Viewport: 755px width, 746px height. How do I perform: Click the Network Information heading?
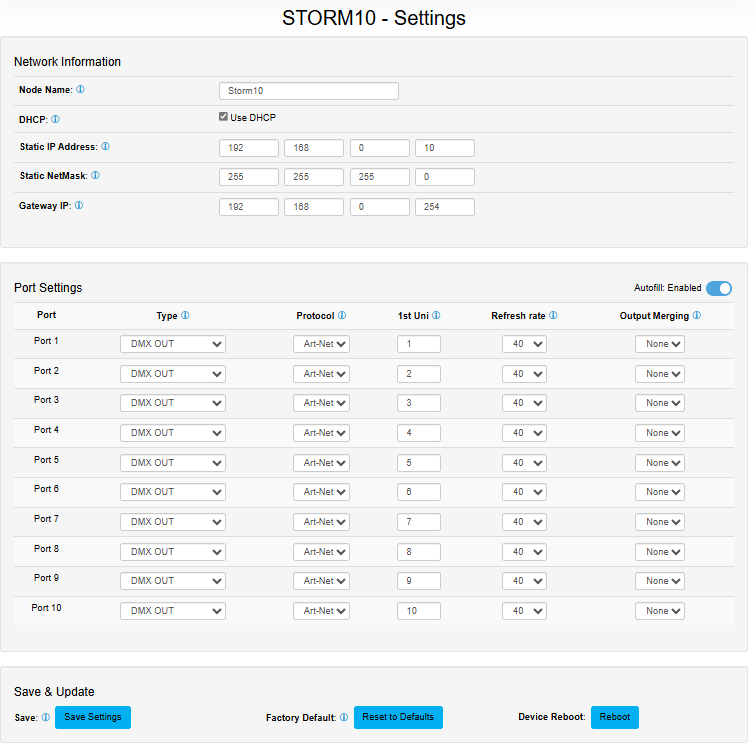pos(67,62)
